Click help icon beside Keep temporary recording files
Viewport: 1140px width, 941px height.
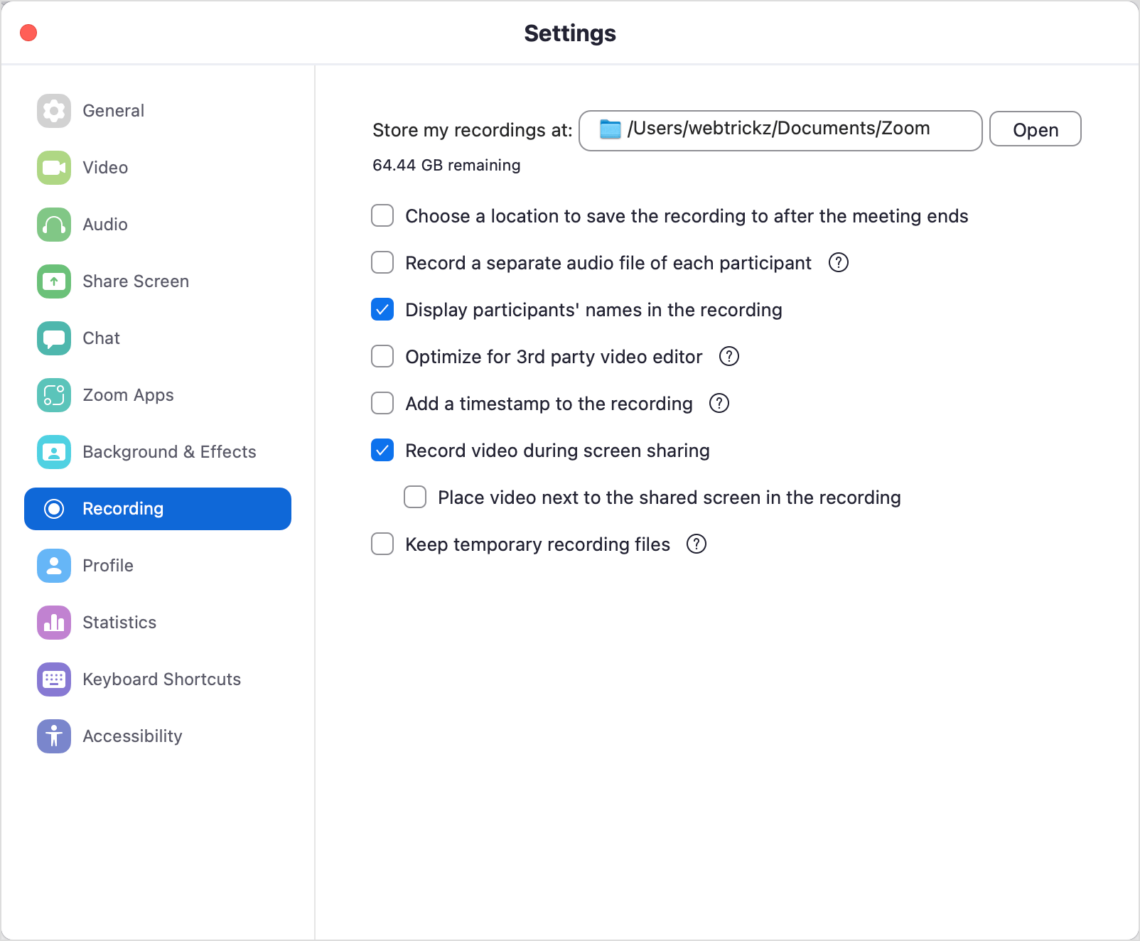click(696, 545)
